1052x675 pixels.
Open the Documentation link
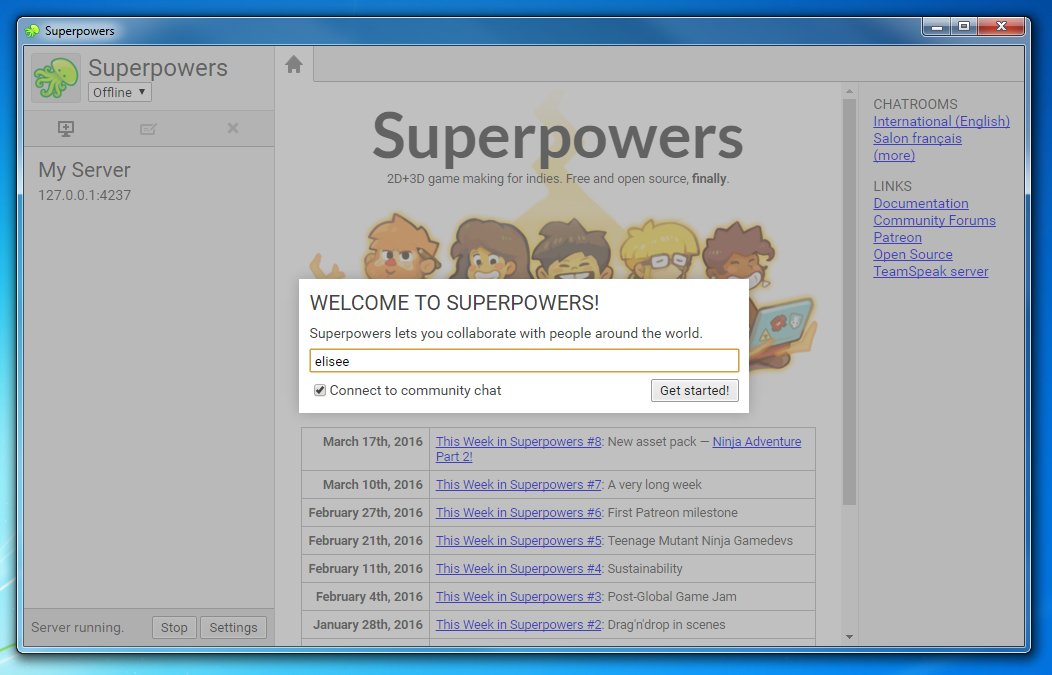click(920, 203)
